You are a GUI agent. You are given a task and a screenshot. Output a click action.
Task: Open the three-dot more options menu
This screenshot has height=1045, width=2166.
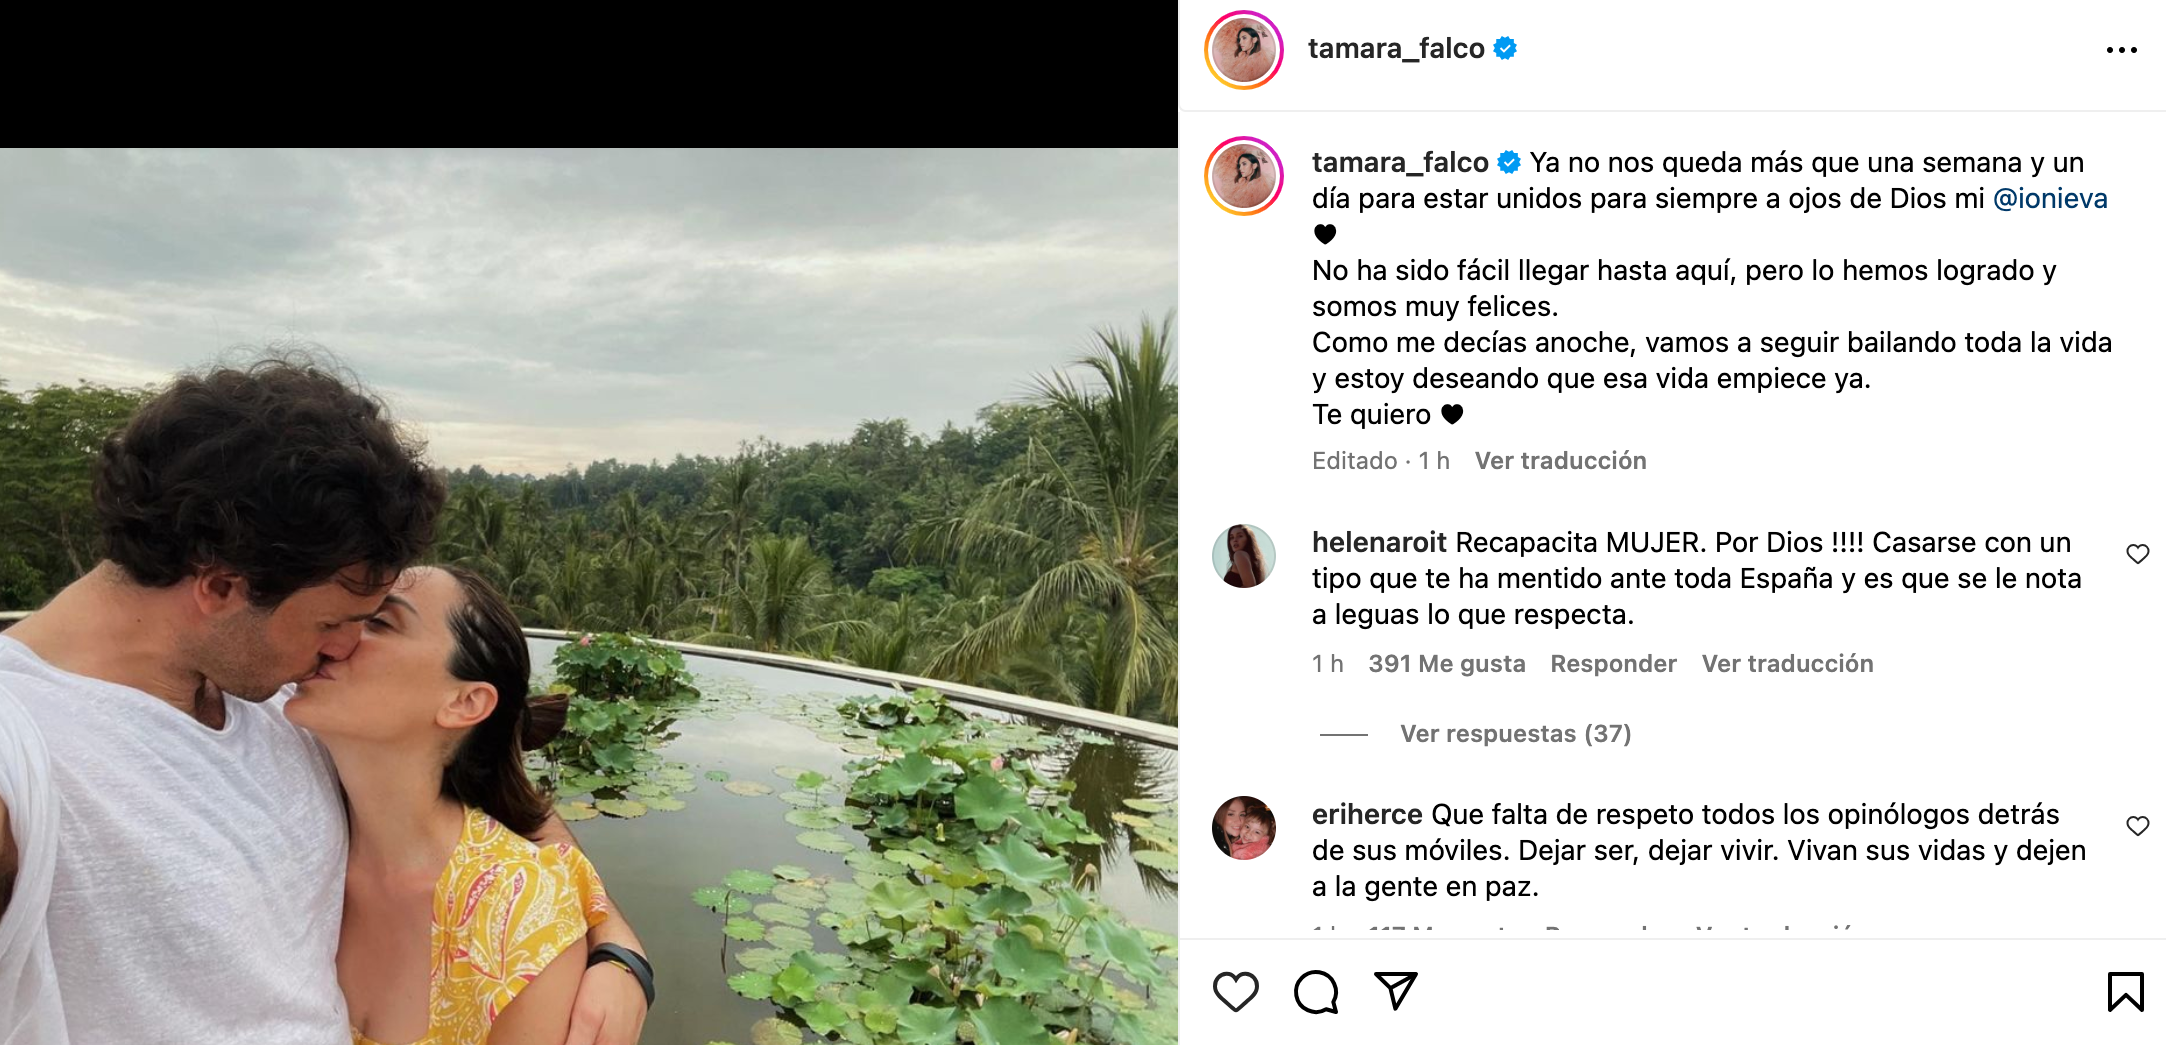click(2121, 50)
